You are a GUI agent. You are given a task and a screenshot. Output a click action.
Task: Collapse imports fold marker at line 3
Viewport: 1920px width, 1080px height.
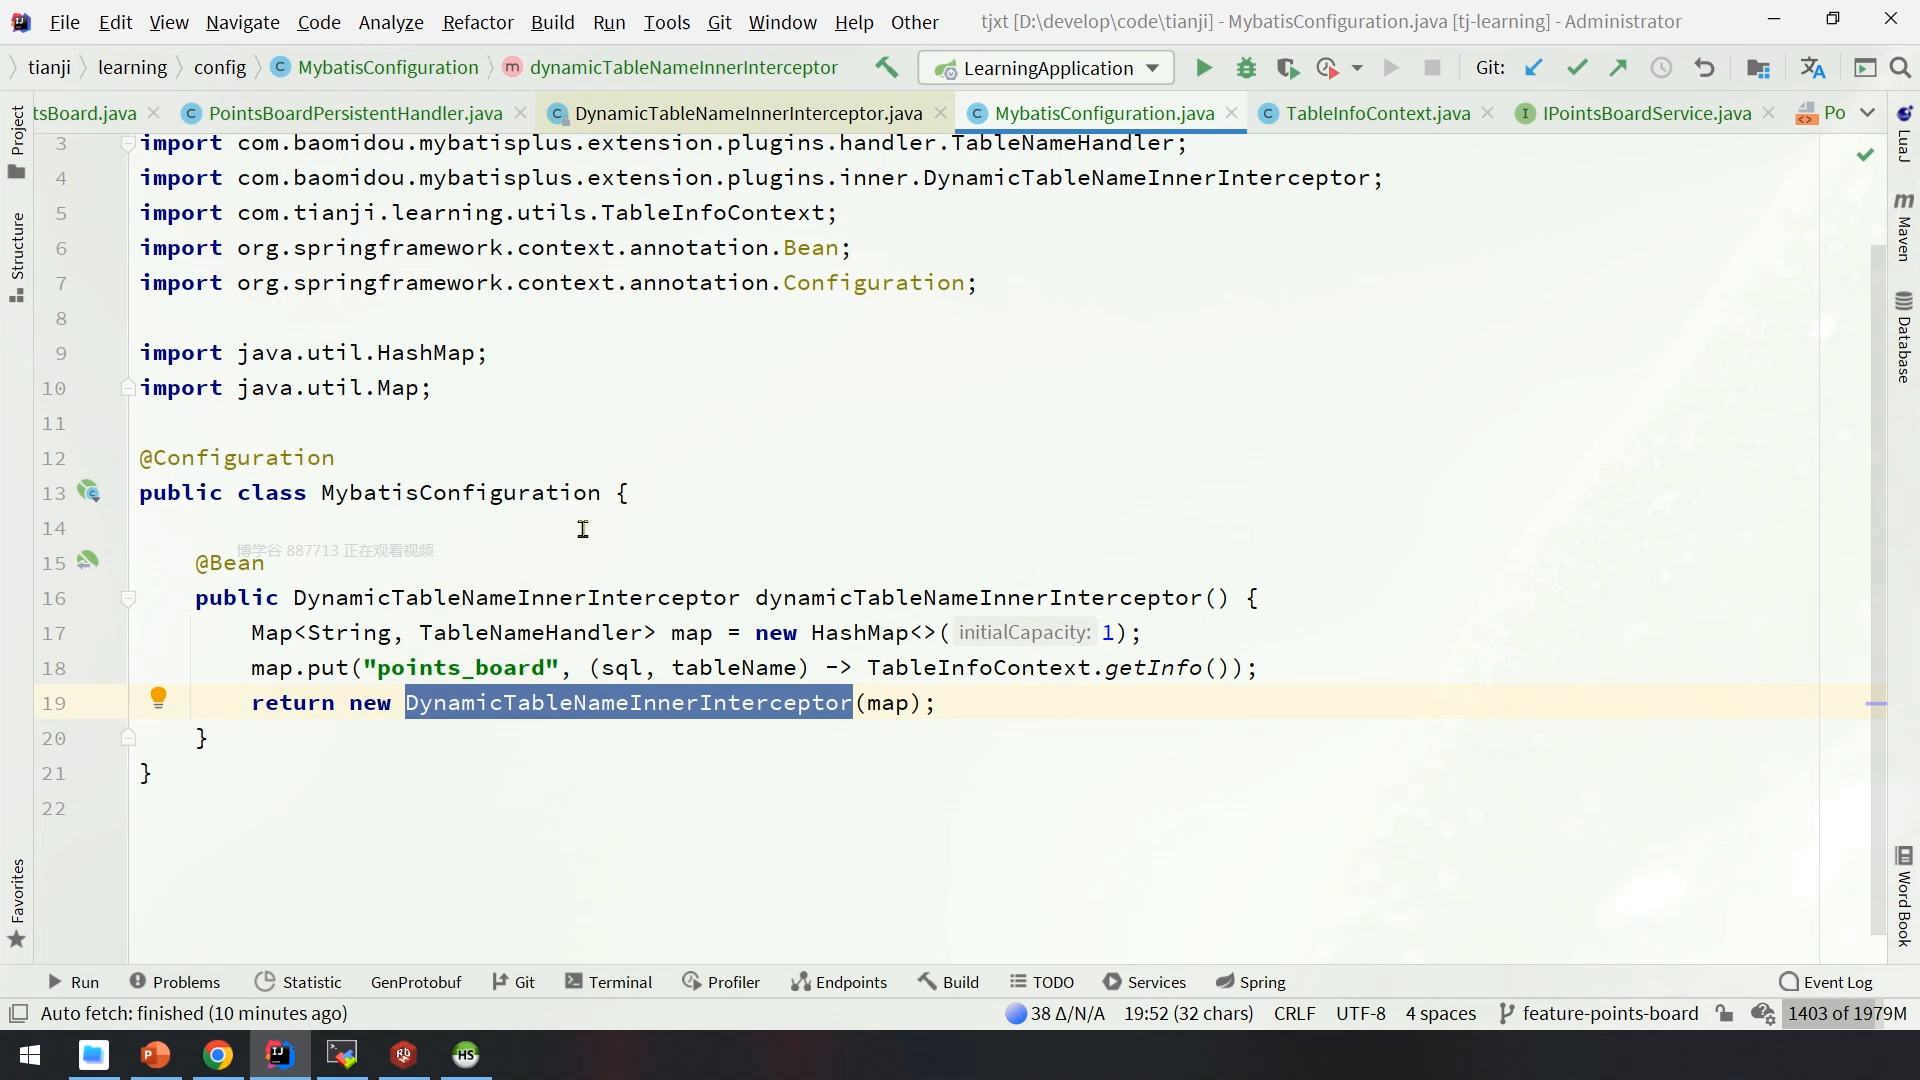coord(128,143)
